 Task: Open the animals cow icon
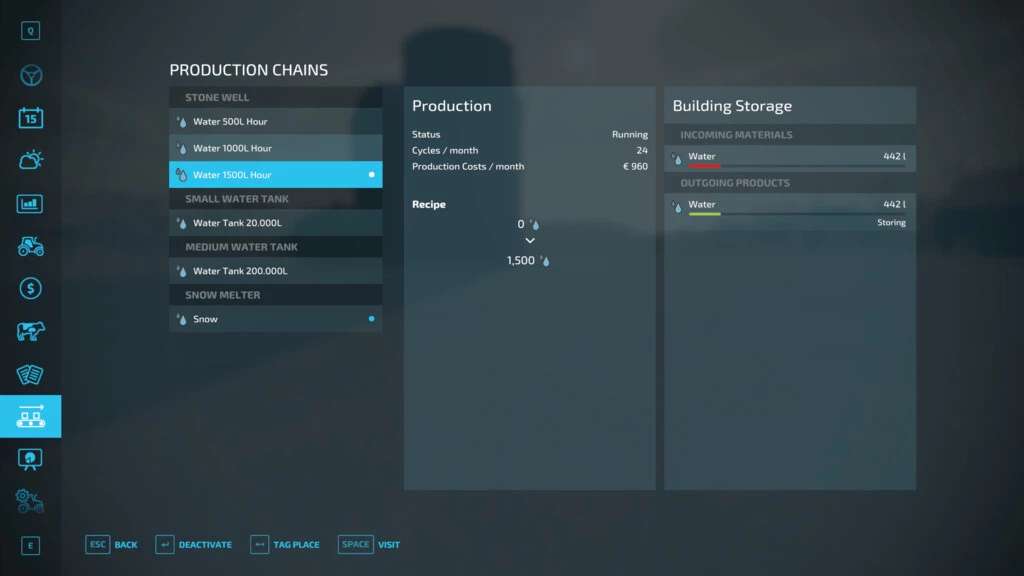point(30,331)
